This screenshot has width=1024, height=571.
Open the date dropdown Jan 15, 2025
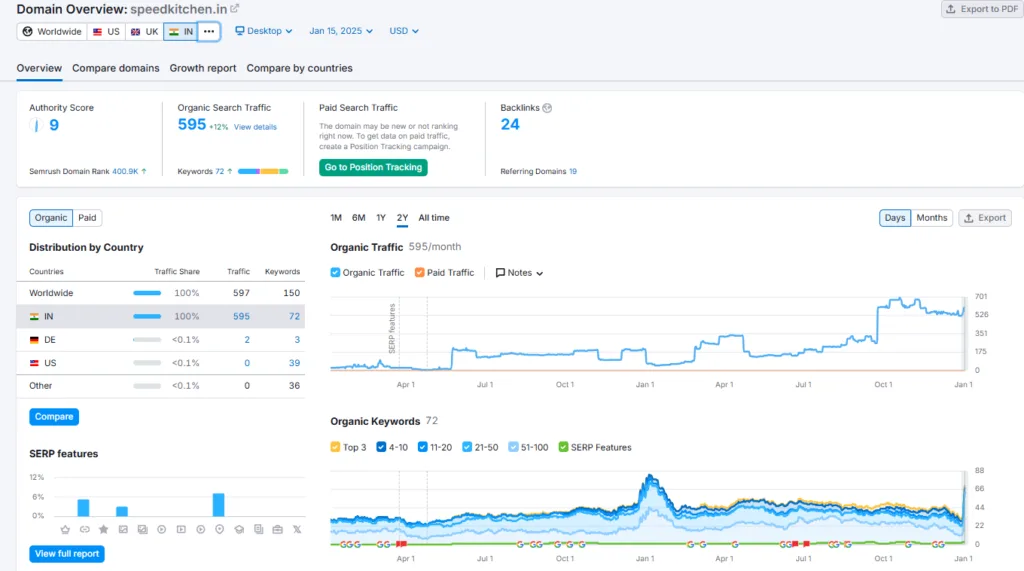[341, 31]
